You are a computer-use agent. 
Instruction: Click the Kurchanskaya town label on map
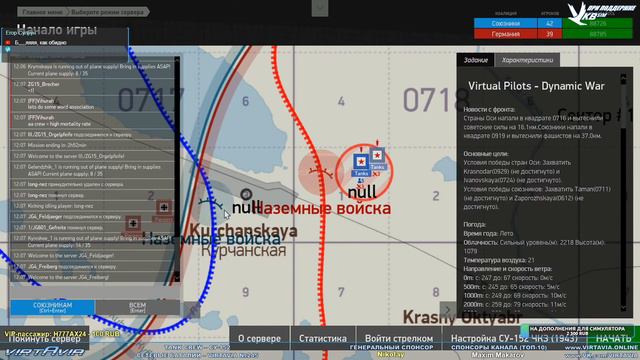click(243, 231)
